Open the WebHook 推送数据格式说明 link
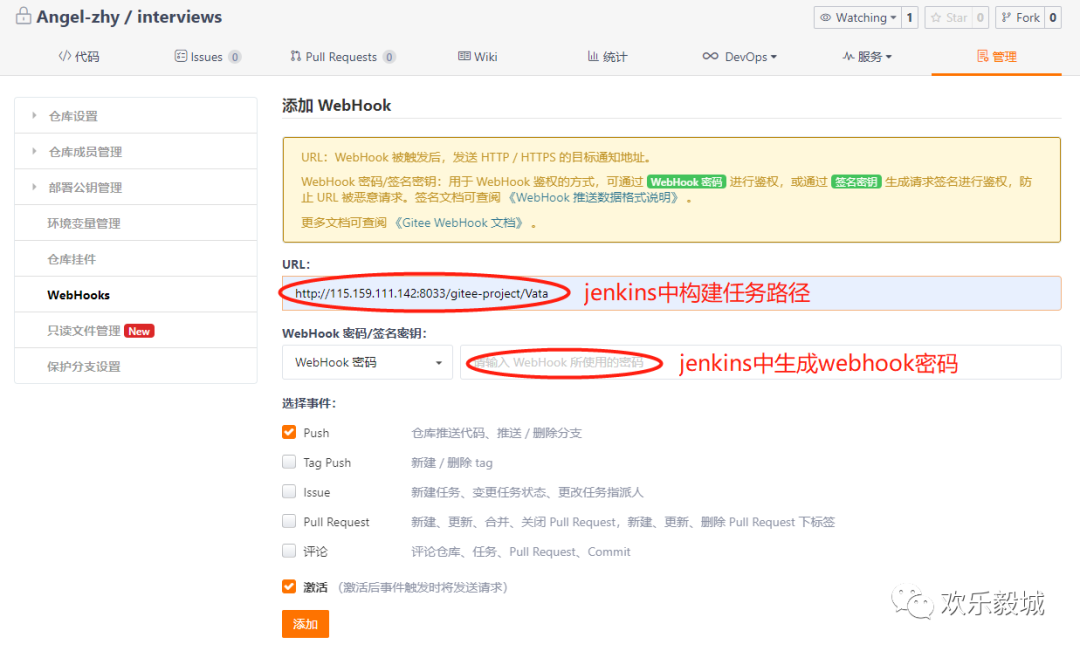The width and height of the screenshot is (1080, 651). click(595, 198)
